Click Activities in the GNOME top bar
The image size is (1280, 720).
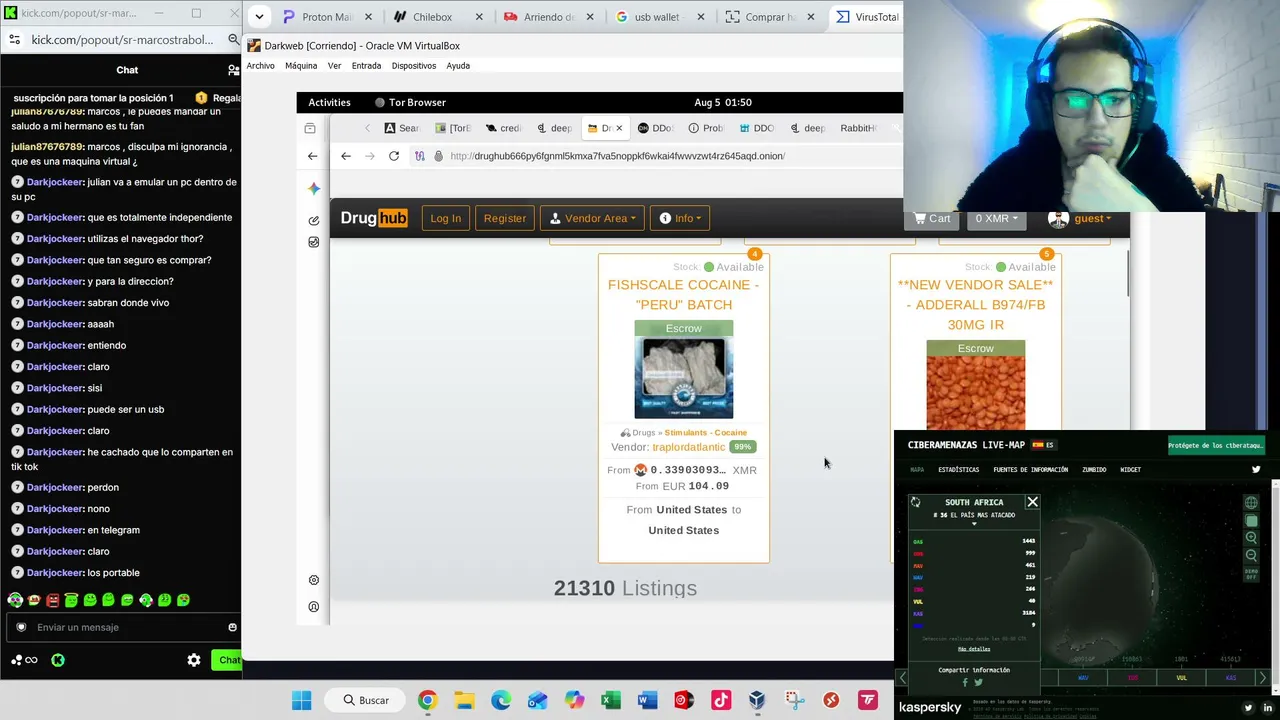click(x=329, y=102)
